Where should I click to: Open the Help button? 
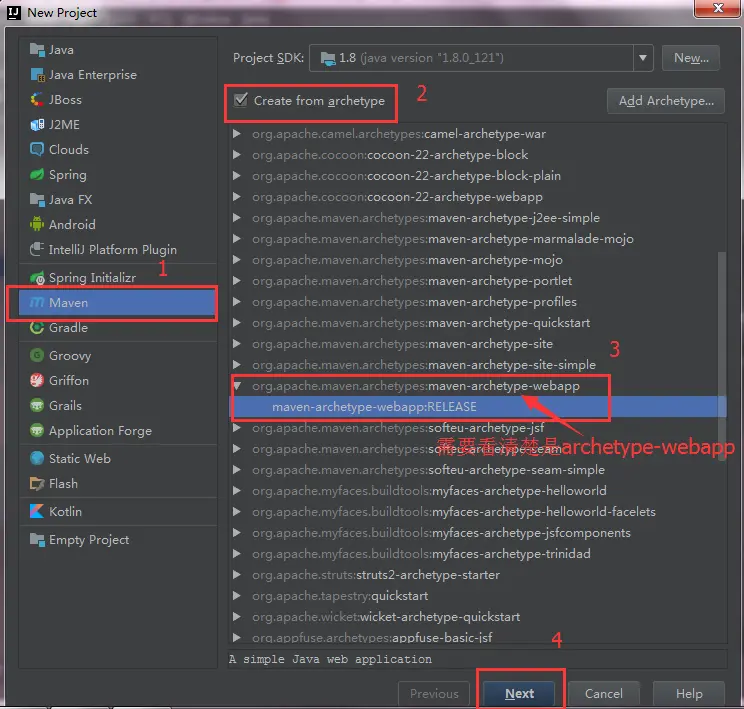pos(688,693)
